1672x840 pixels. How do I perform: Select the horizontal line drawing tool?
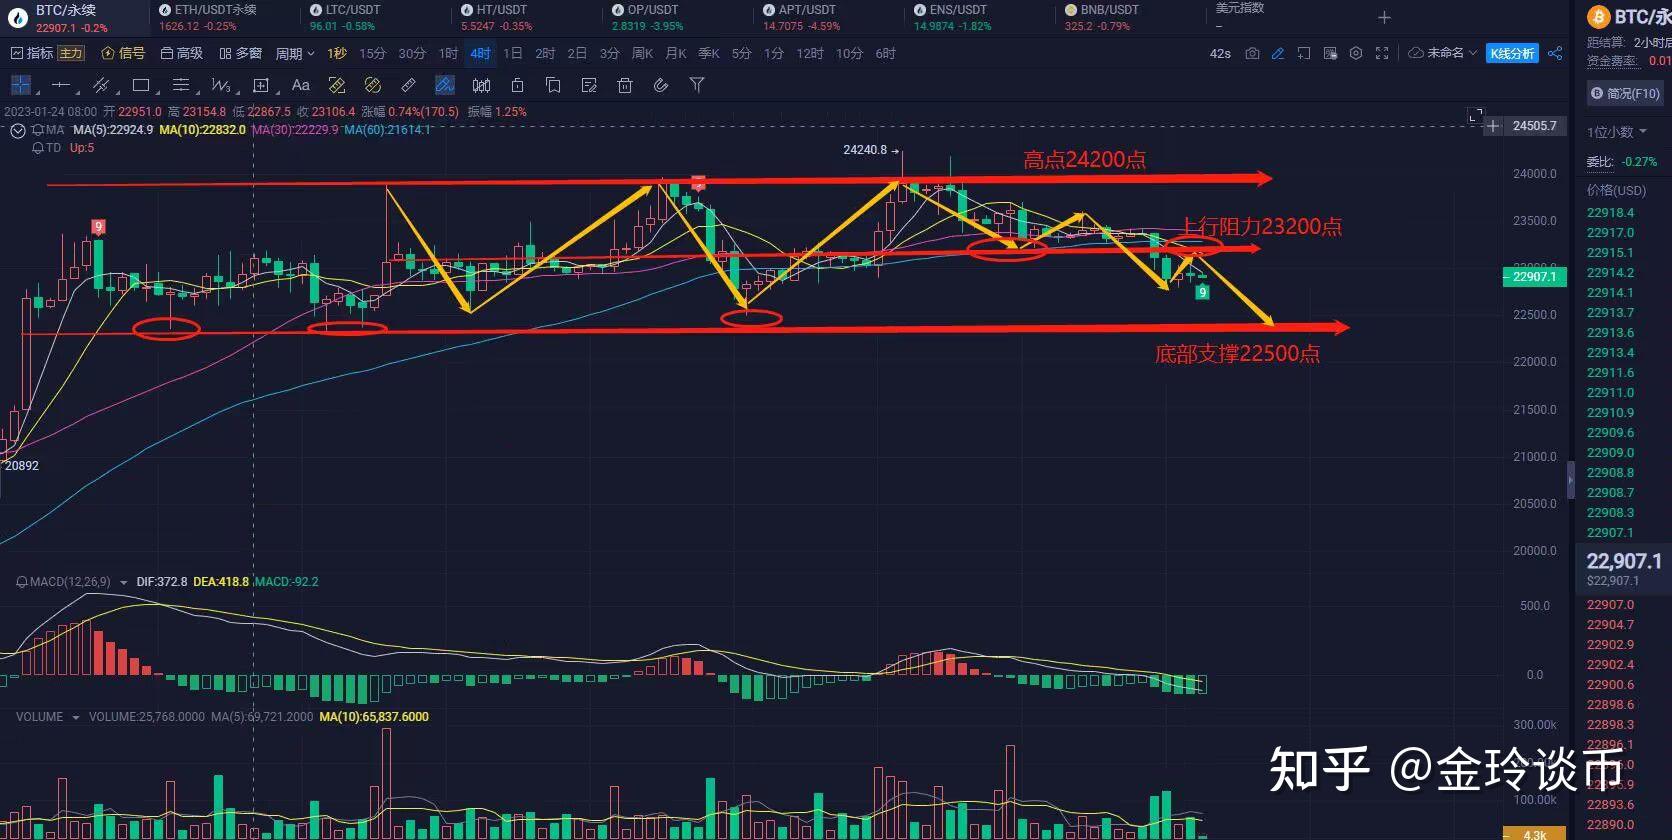click(61, 85)
